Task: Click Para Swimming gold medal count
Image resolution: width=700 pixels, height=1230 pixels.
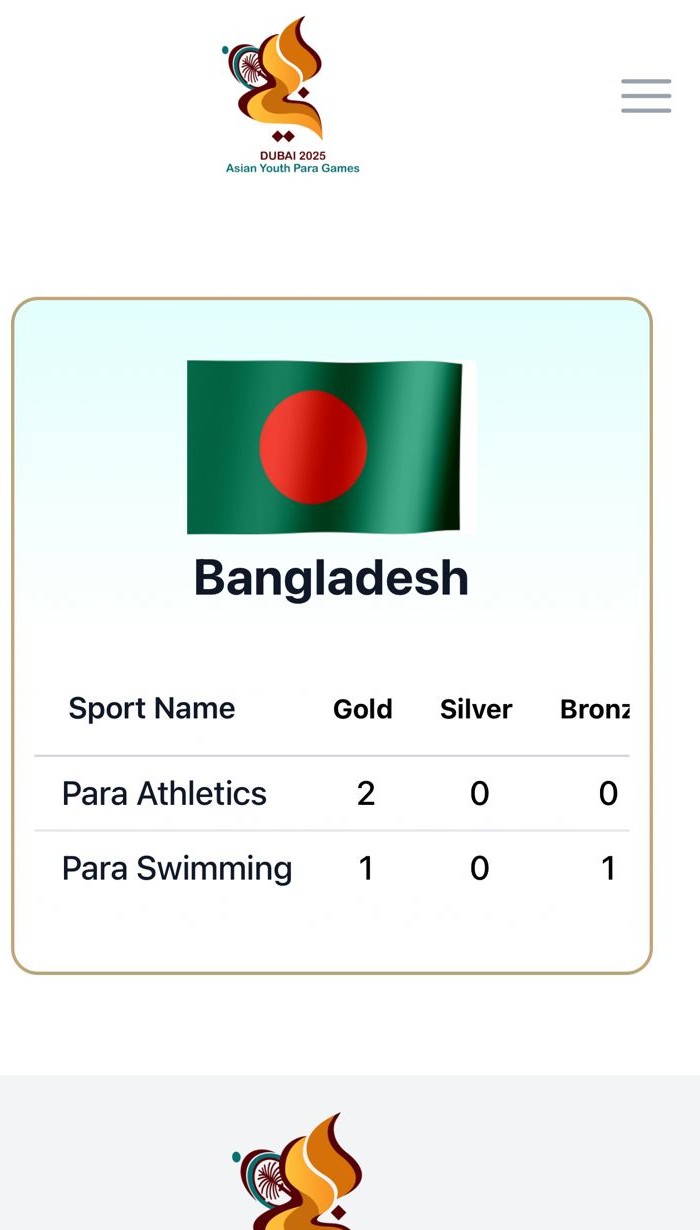Action: (366, 868)
